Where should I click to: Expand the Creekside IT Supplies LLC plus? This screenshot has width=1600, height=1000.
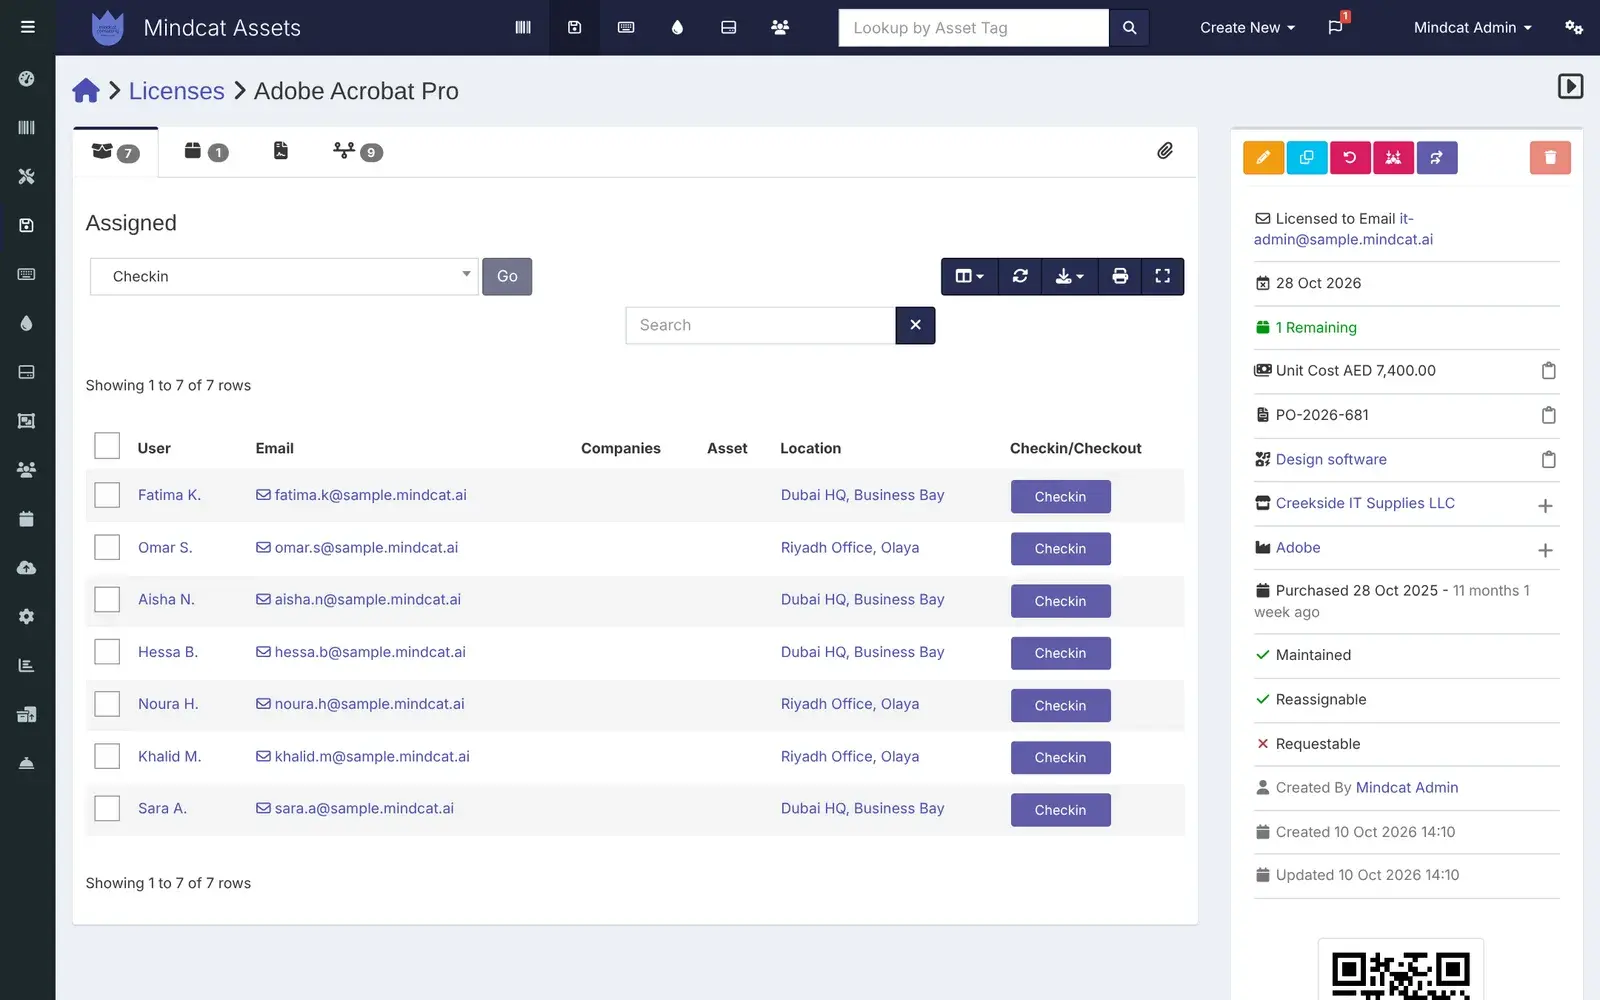[1545, 506]
